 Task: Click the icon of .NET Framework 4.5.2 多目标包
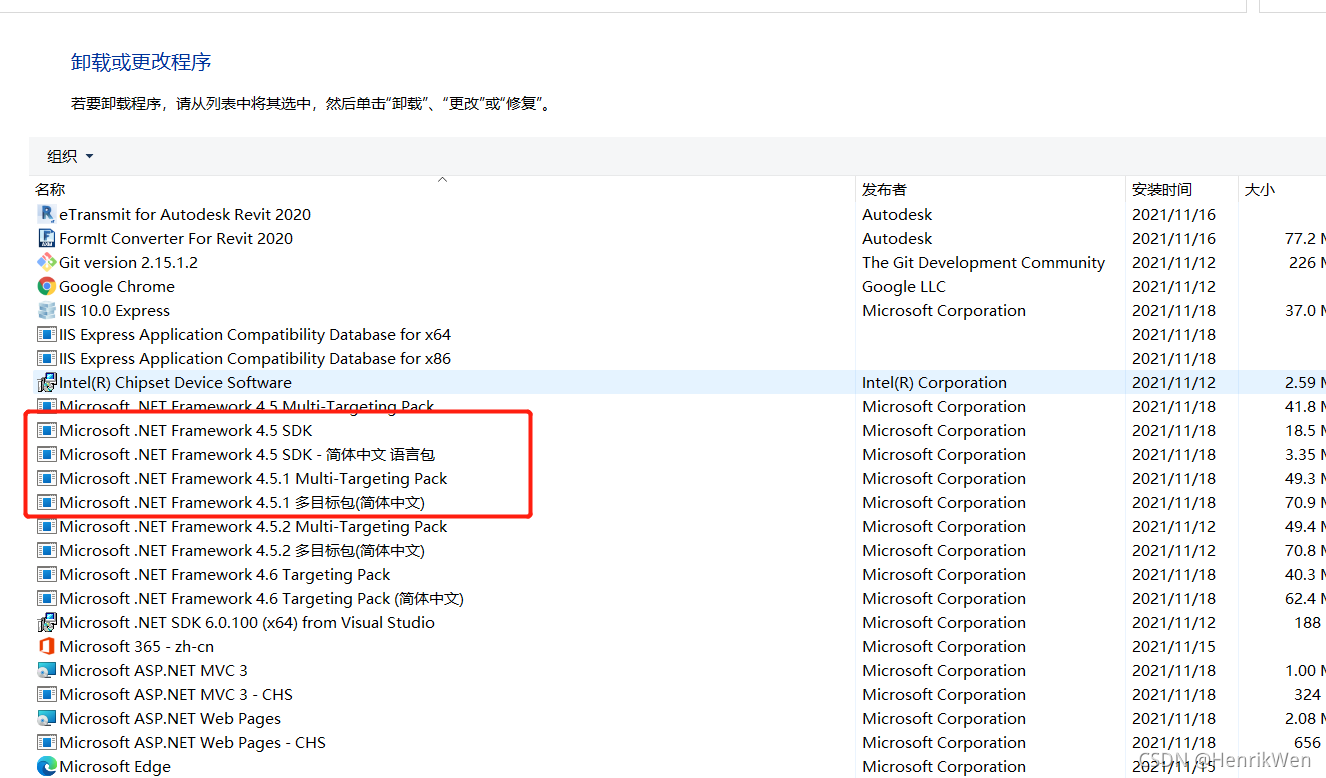(x=46, y=550)
